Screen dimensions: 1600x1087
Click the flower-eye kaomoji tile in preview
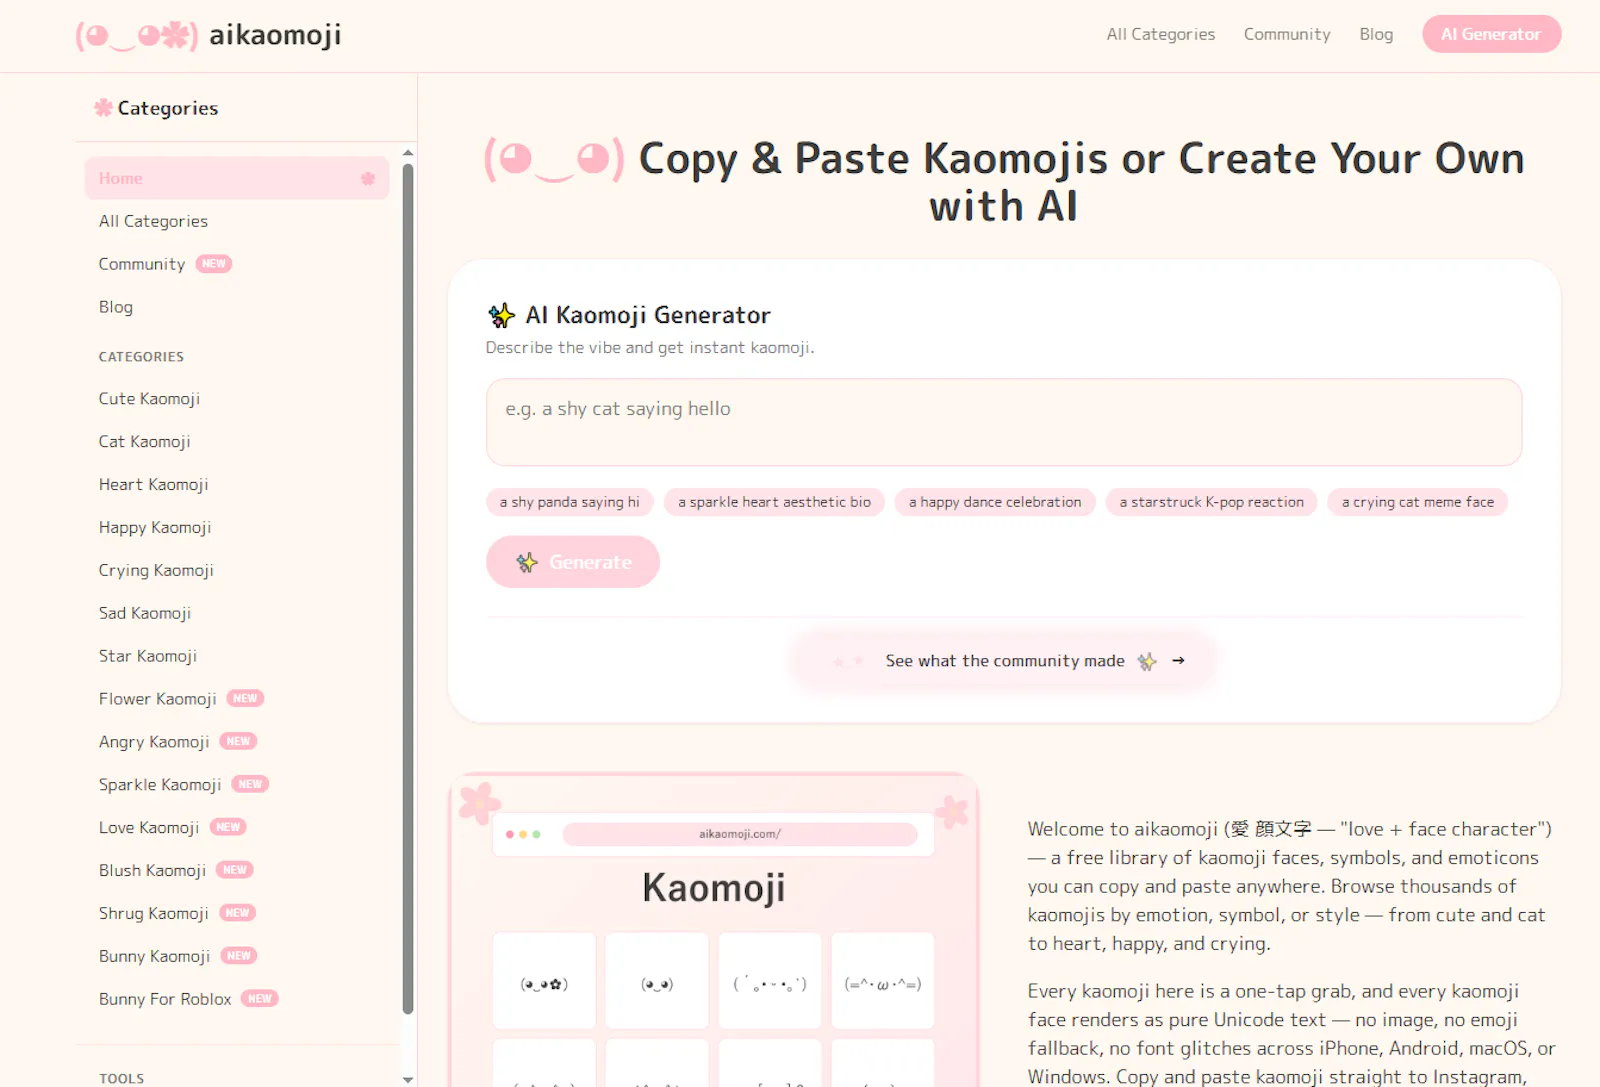click(544, 981)
